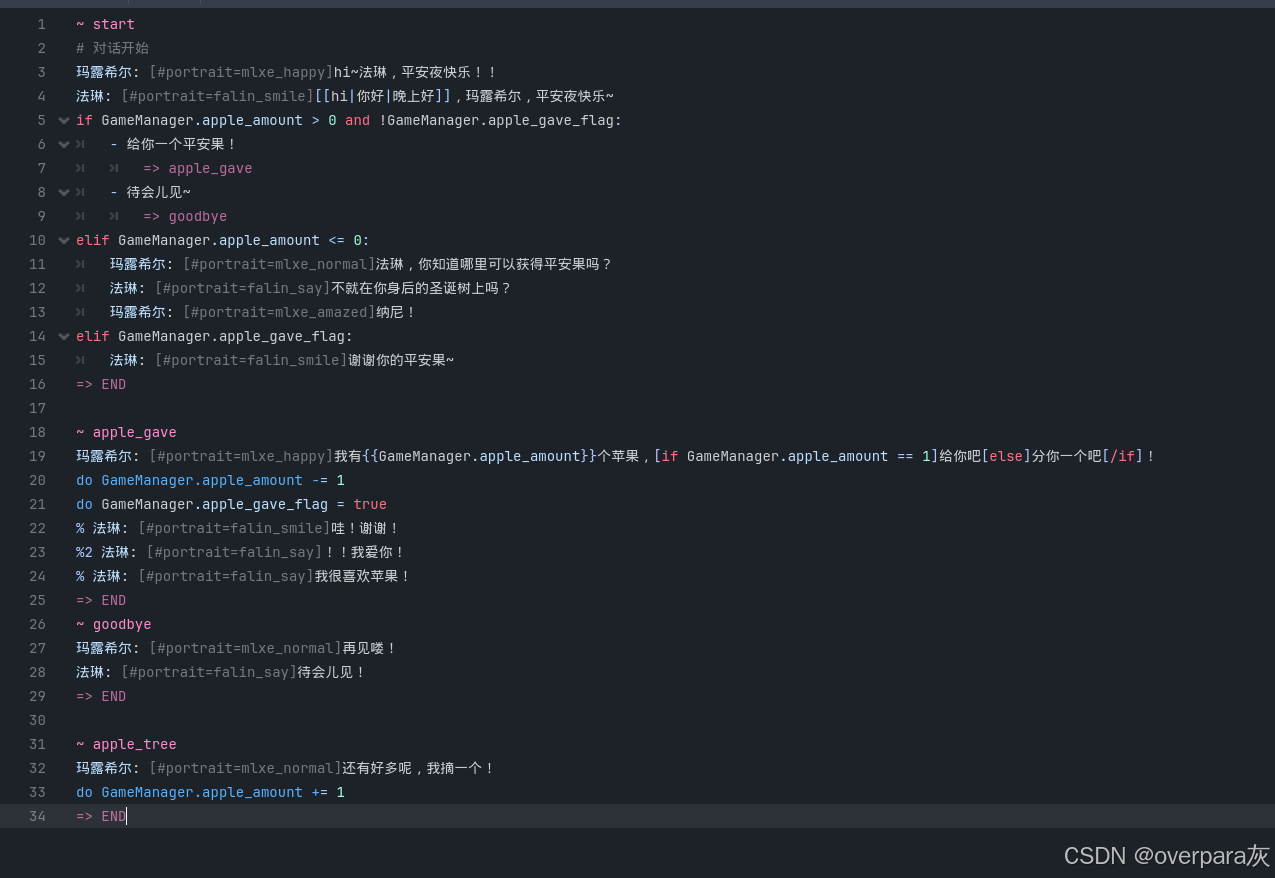Click '=> END' on line 16
Screen dimensions: 1275x878
[101, 384]
